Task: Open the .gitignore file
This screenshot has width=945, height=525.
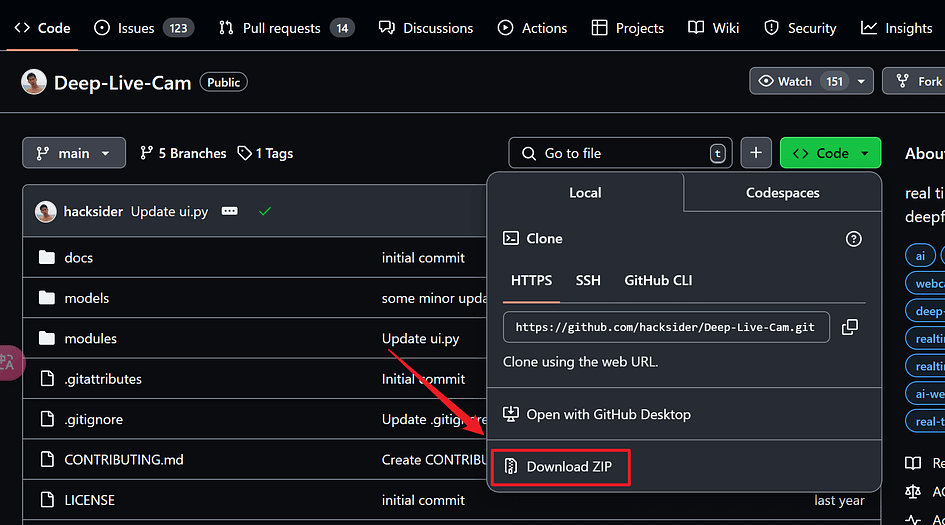Action: [93, 419]
